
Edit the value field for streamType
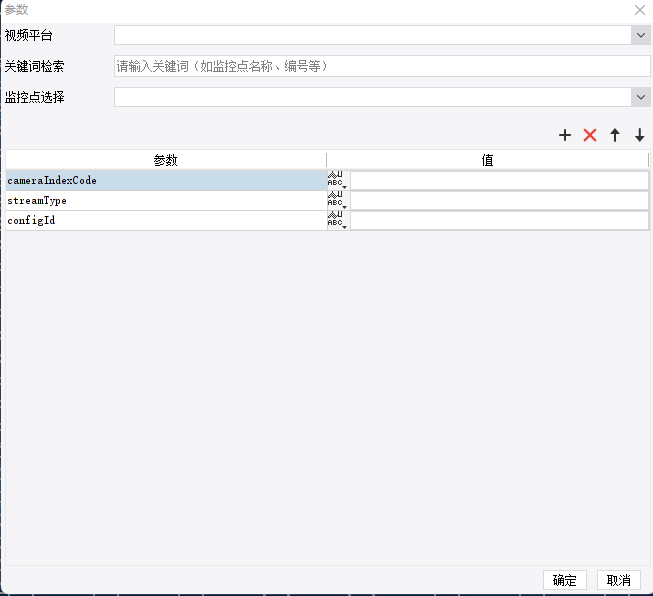499,200
